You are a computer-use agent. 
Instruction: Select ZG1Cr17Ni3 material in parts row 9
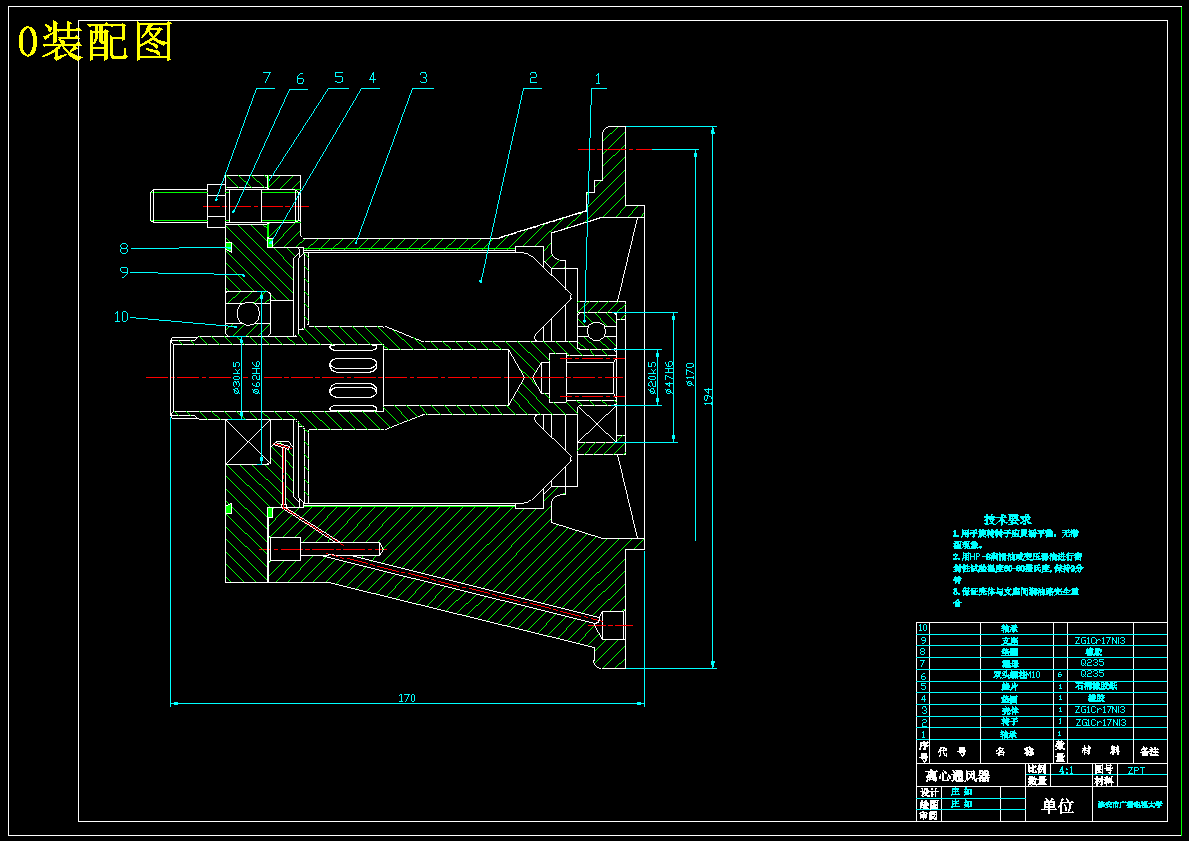click(1100, 640)
